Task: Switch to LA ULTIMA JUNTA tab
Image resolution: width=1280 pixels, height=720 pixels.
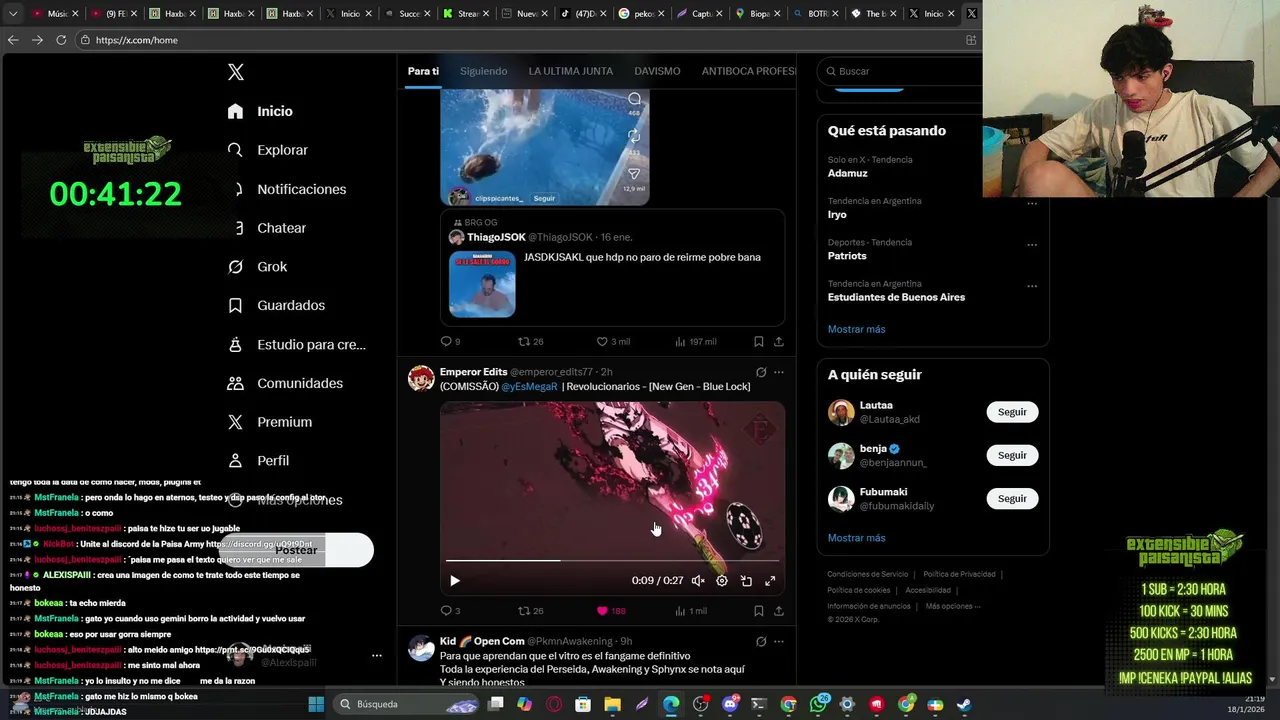Action: 571,71
